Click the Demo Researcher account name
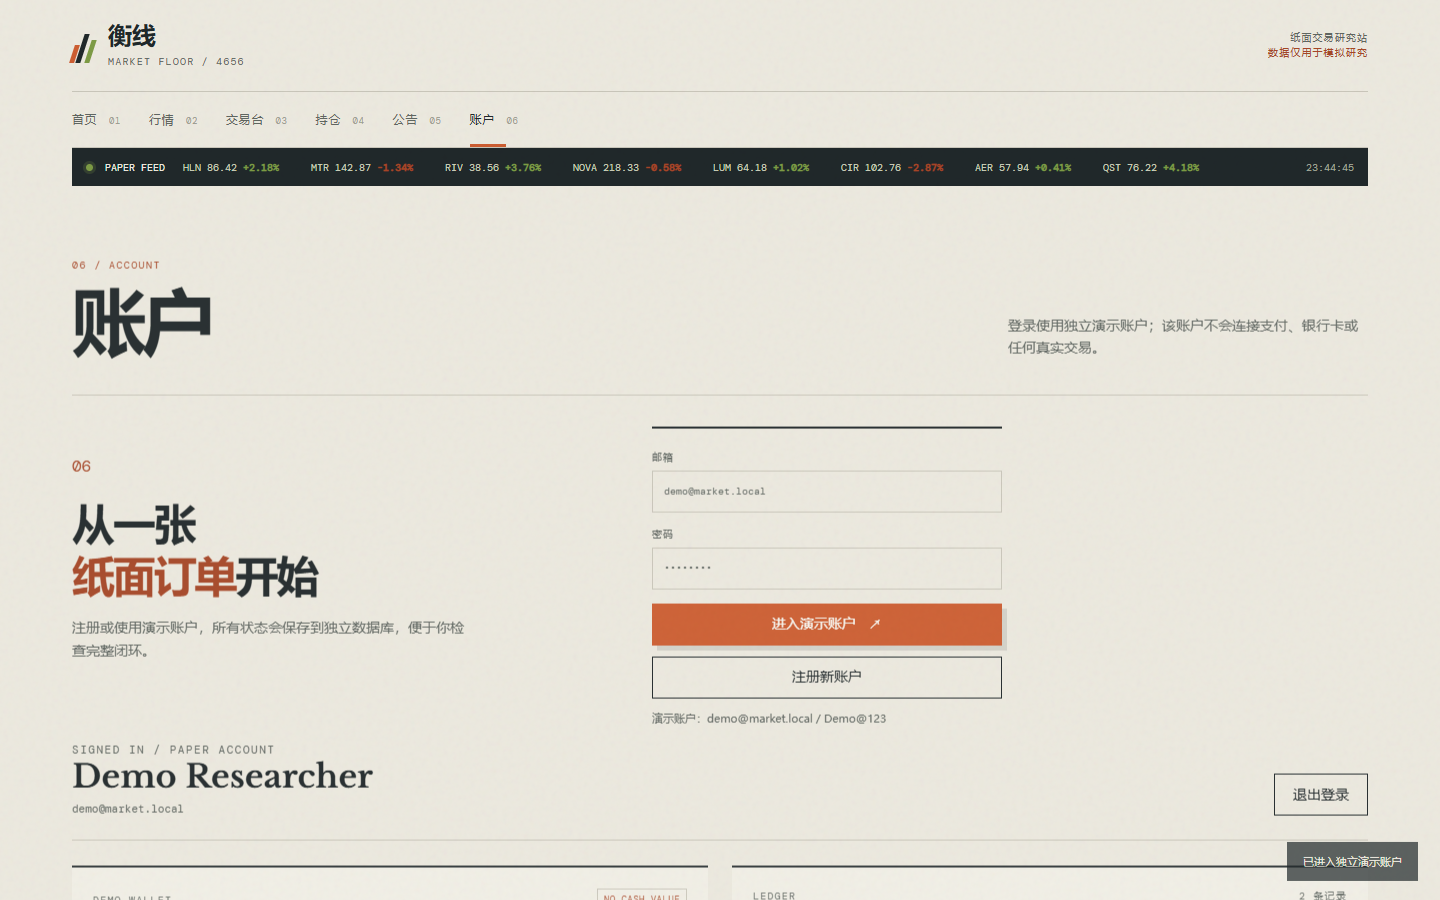 pos(222,776)
